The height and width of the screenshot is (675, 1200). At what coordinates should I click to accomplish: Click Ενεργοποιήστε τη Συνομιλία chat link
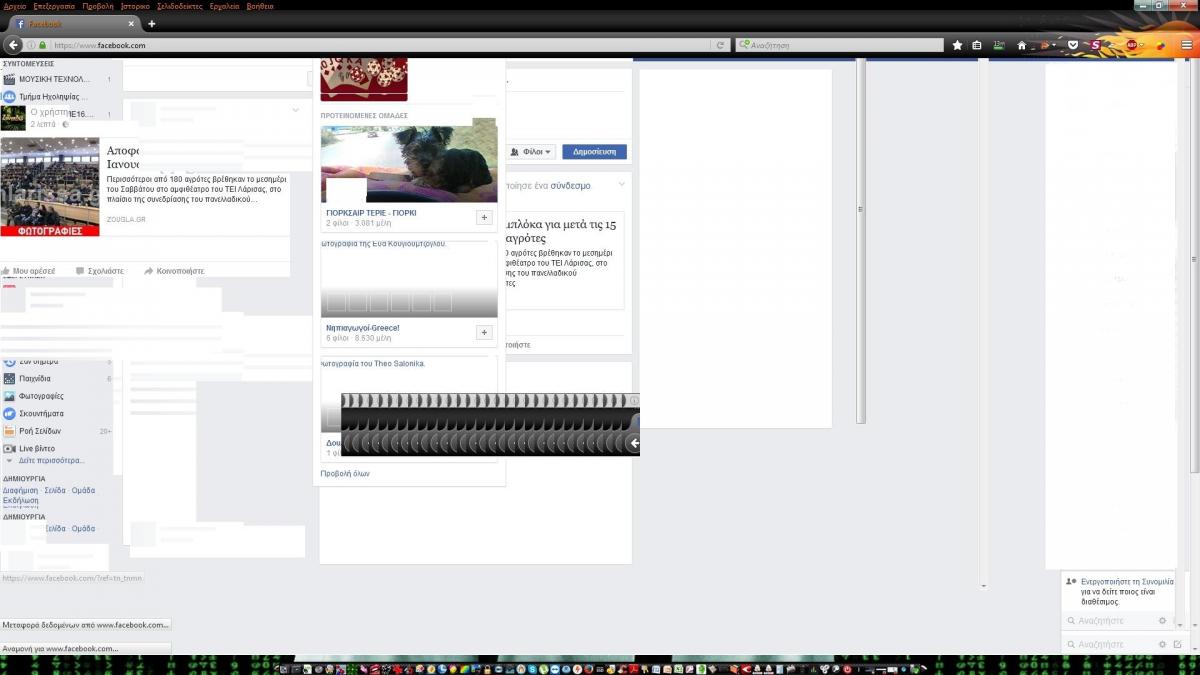tap(1127, 581)
